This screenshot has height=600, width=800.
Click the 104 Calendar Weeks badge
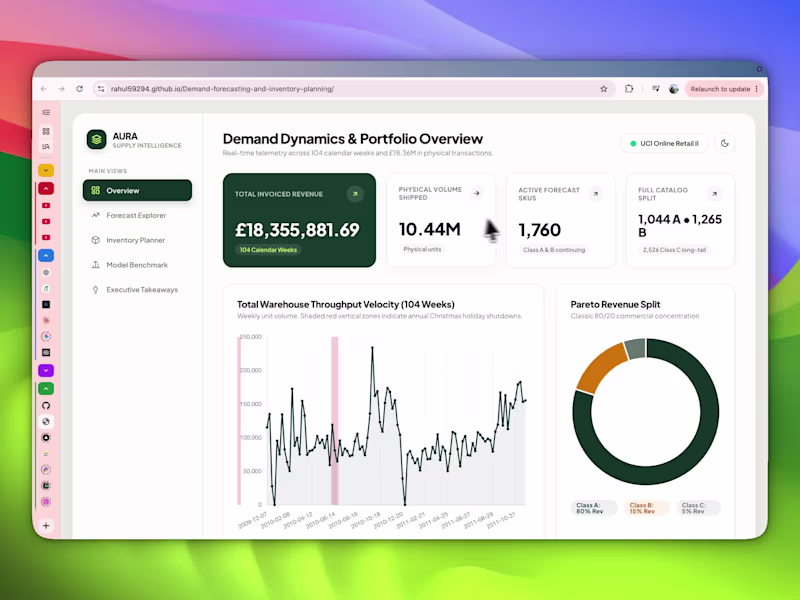click(x=268, y=249)
